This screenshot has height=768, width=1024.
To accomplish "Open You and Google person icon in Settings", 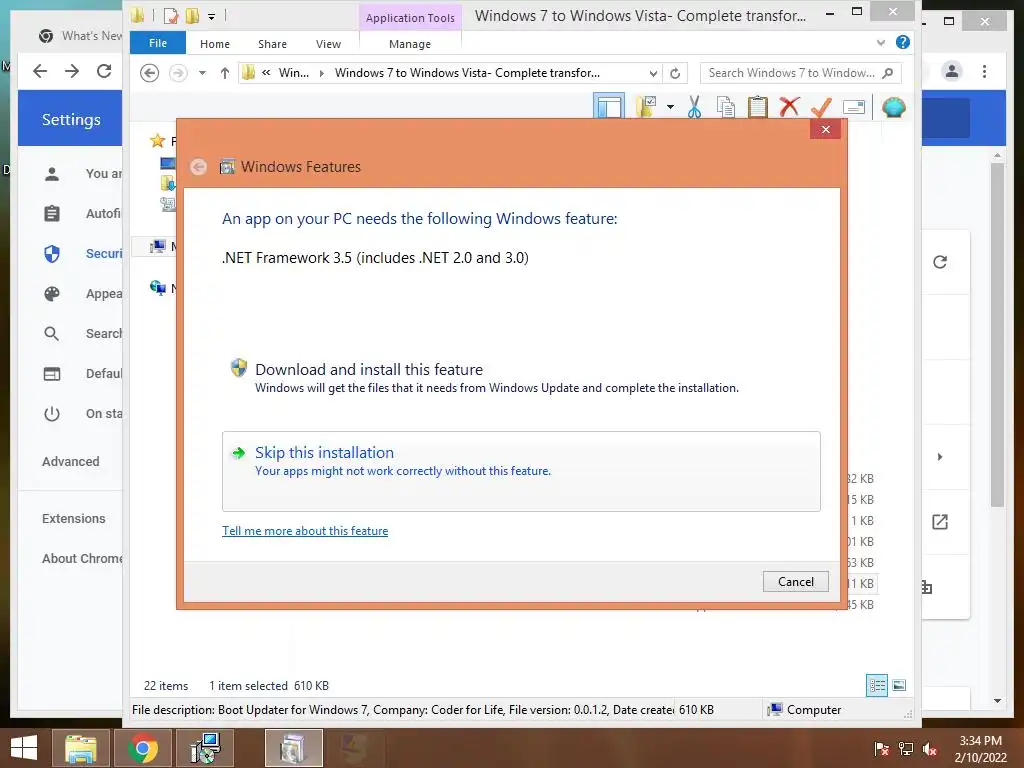I will point(52,174).
